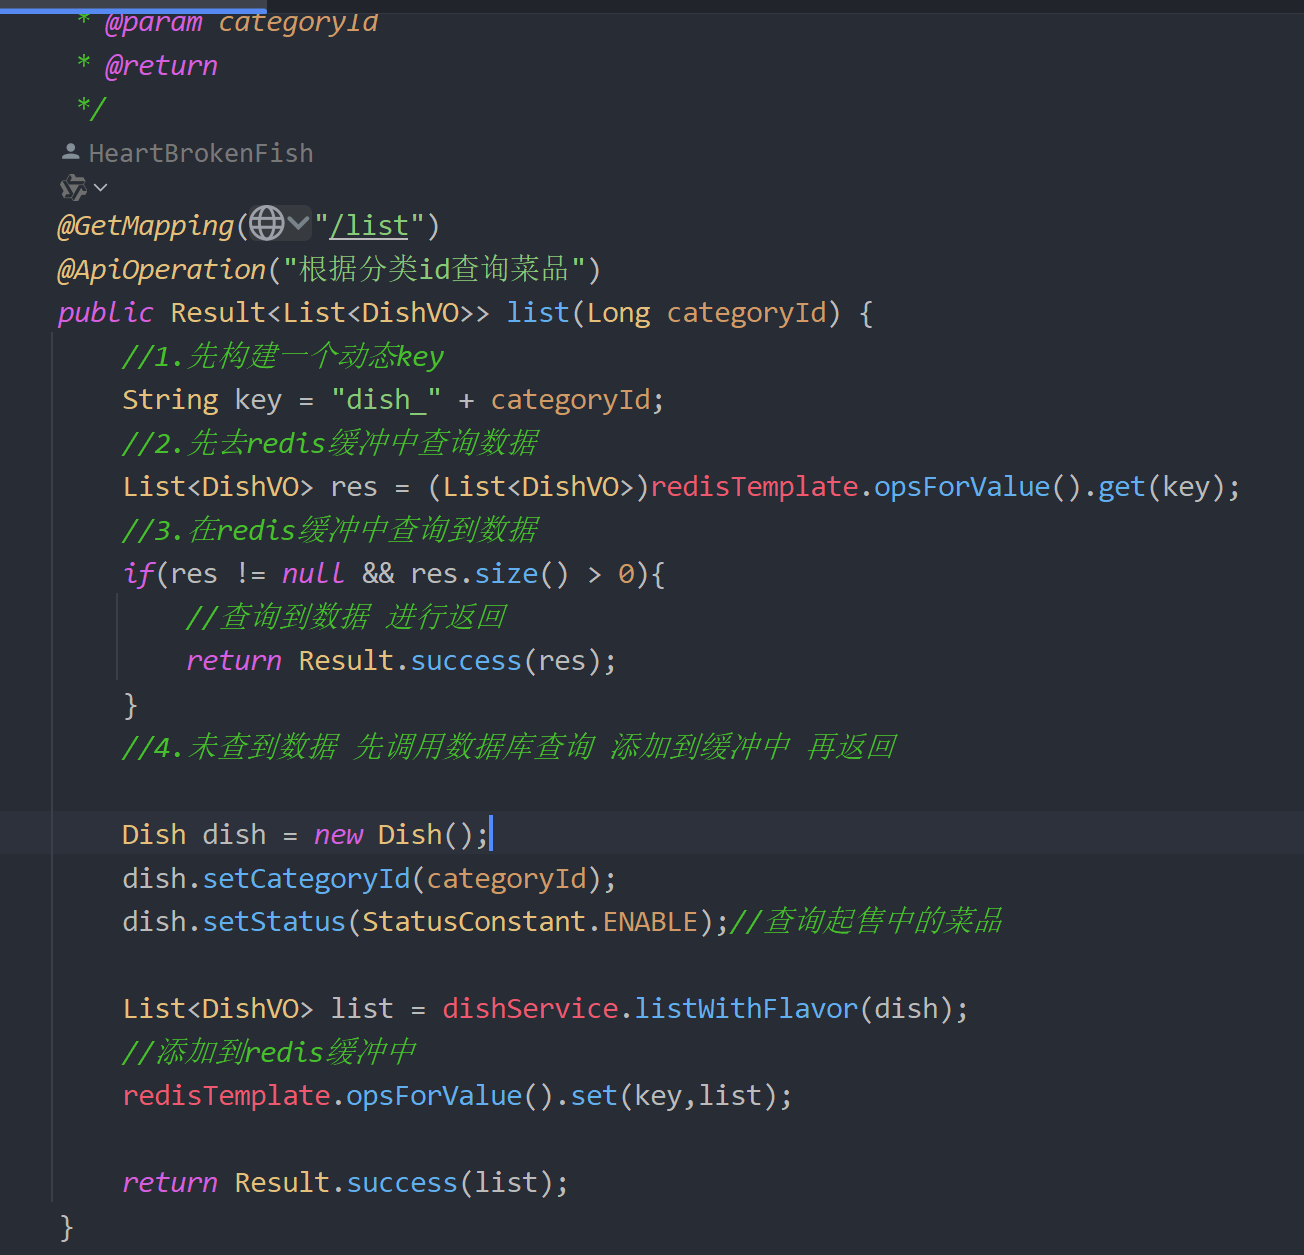Click the @GetMapping annotation
Image resolution: width=1304 pixels, height=1255 pixels.
tap(146, 226)
